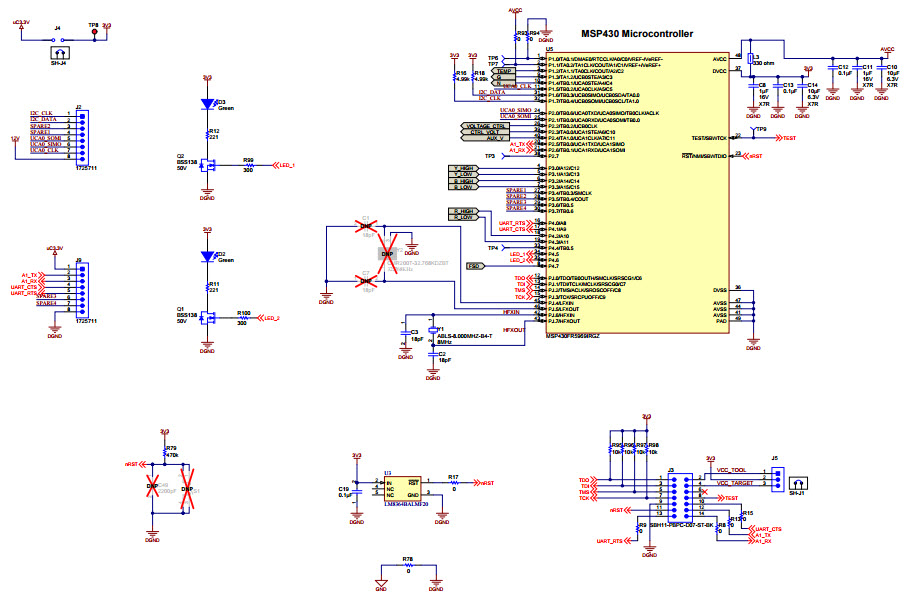Select the SBH11 JTAG header J3
The width and height of the screenshot is (905, 596).
(x=681, y=497)
